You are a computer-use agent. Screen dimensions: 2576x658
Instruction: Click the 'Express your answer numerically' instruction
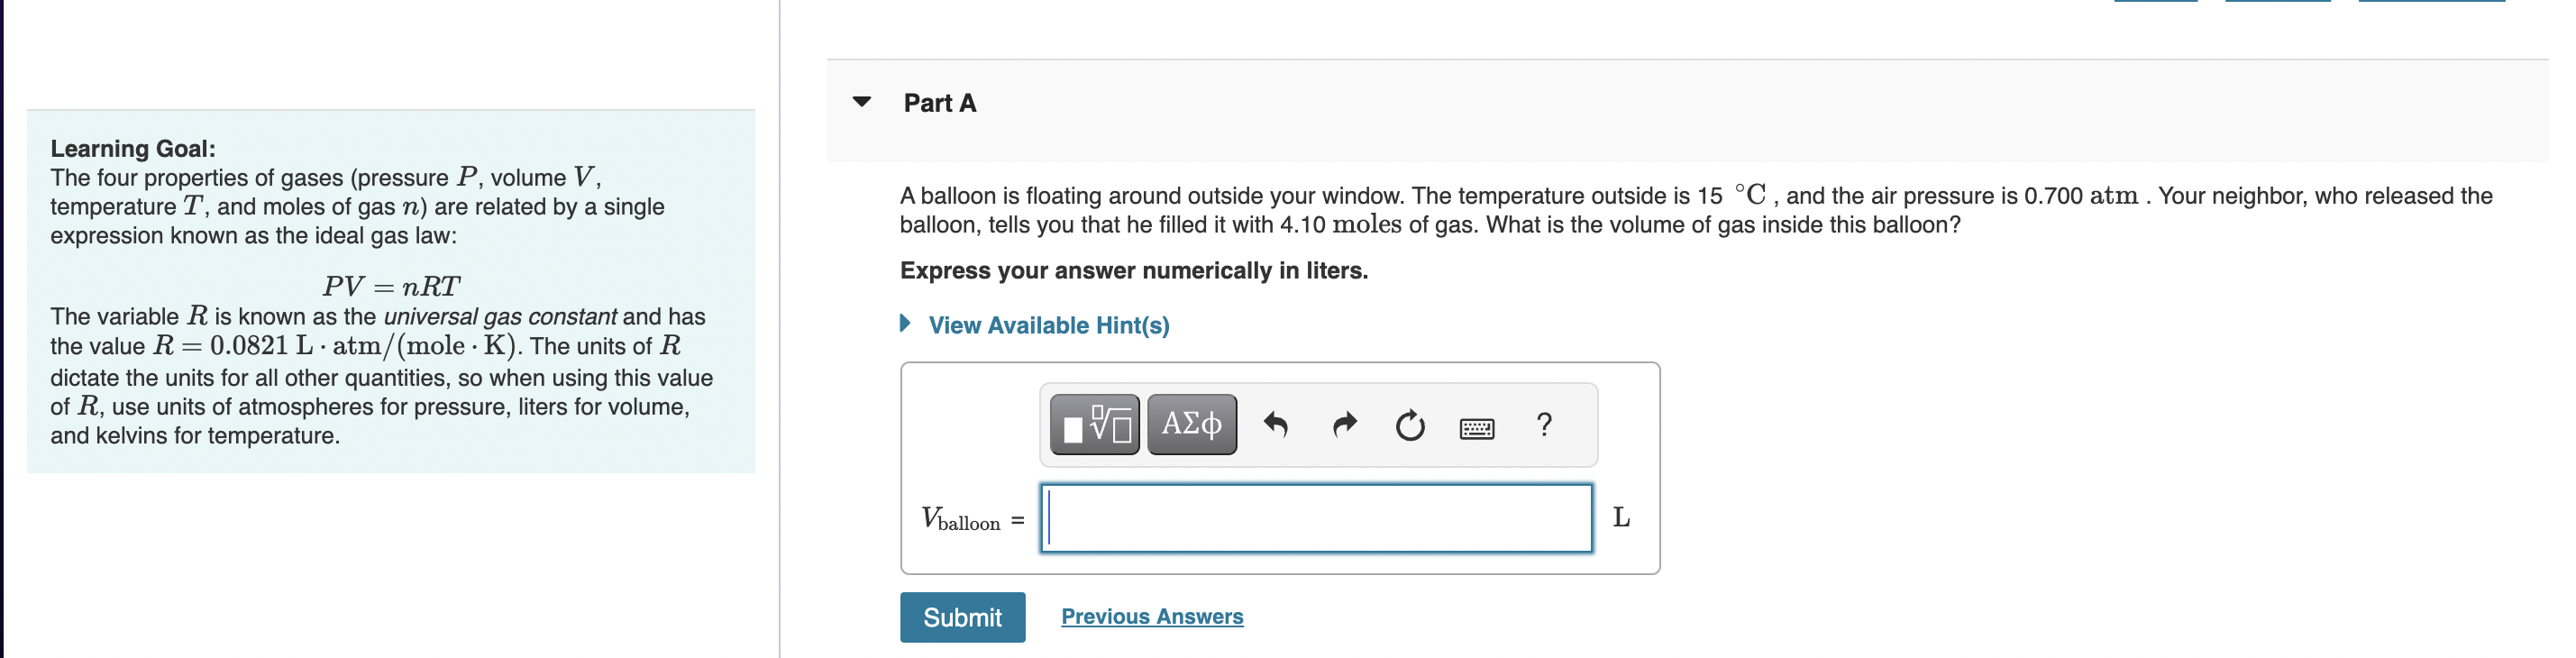click(x=1133, y=270)
